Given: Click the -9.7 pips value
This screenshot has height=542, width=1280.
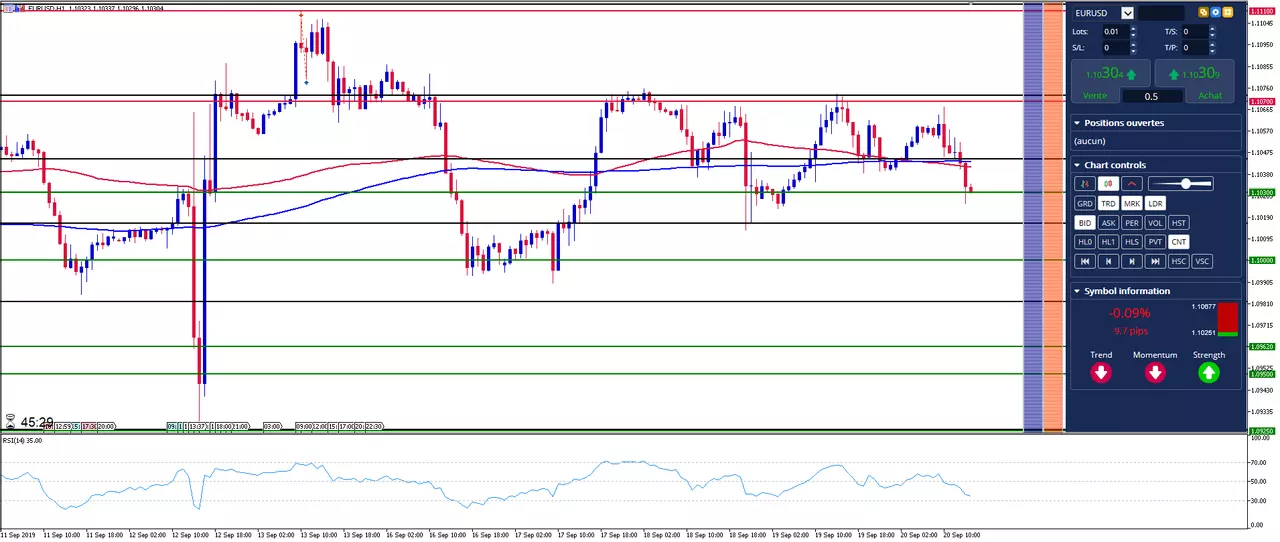Looking at the screenshot, I should pos(1130,331).
